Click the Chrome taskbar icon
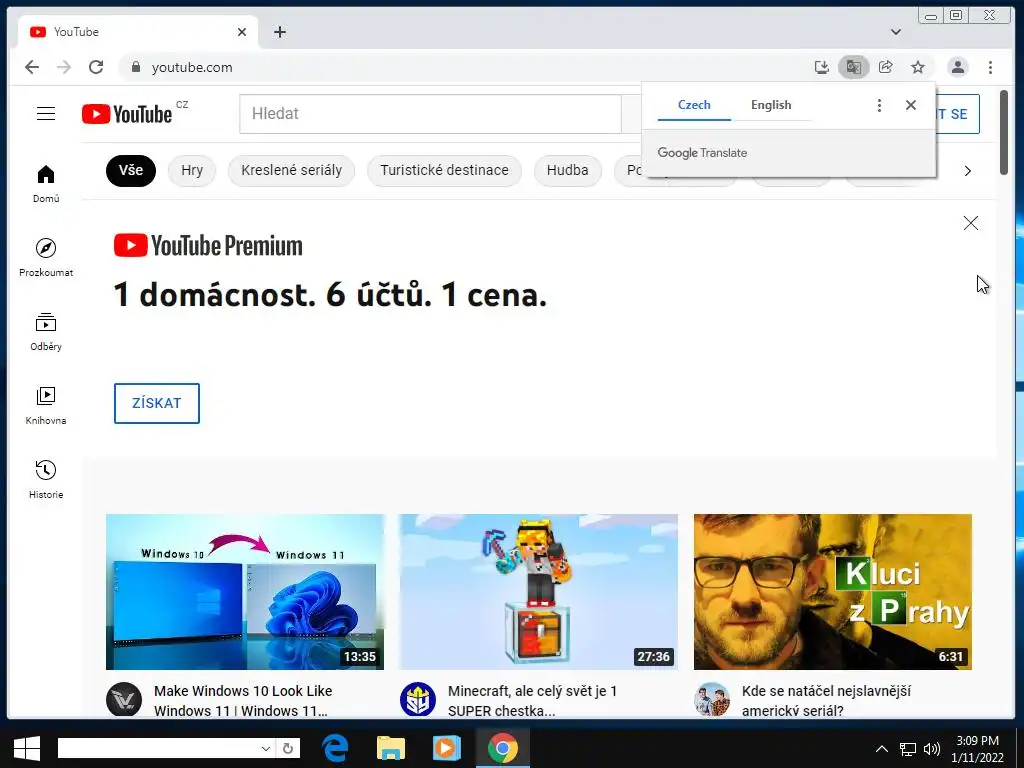 coord(503,748)
